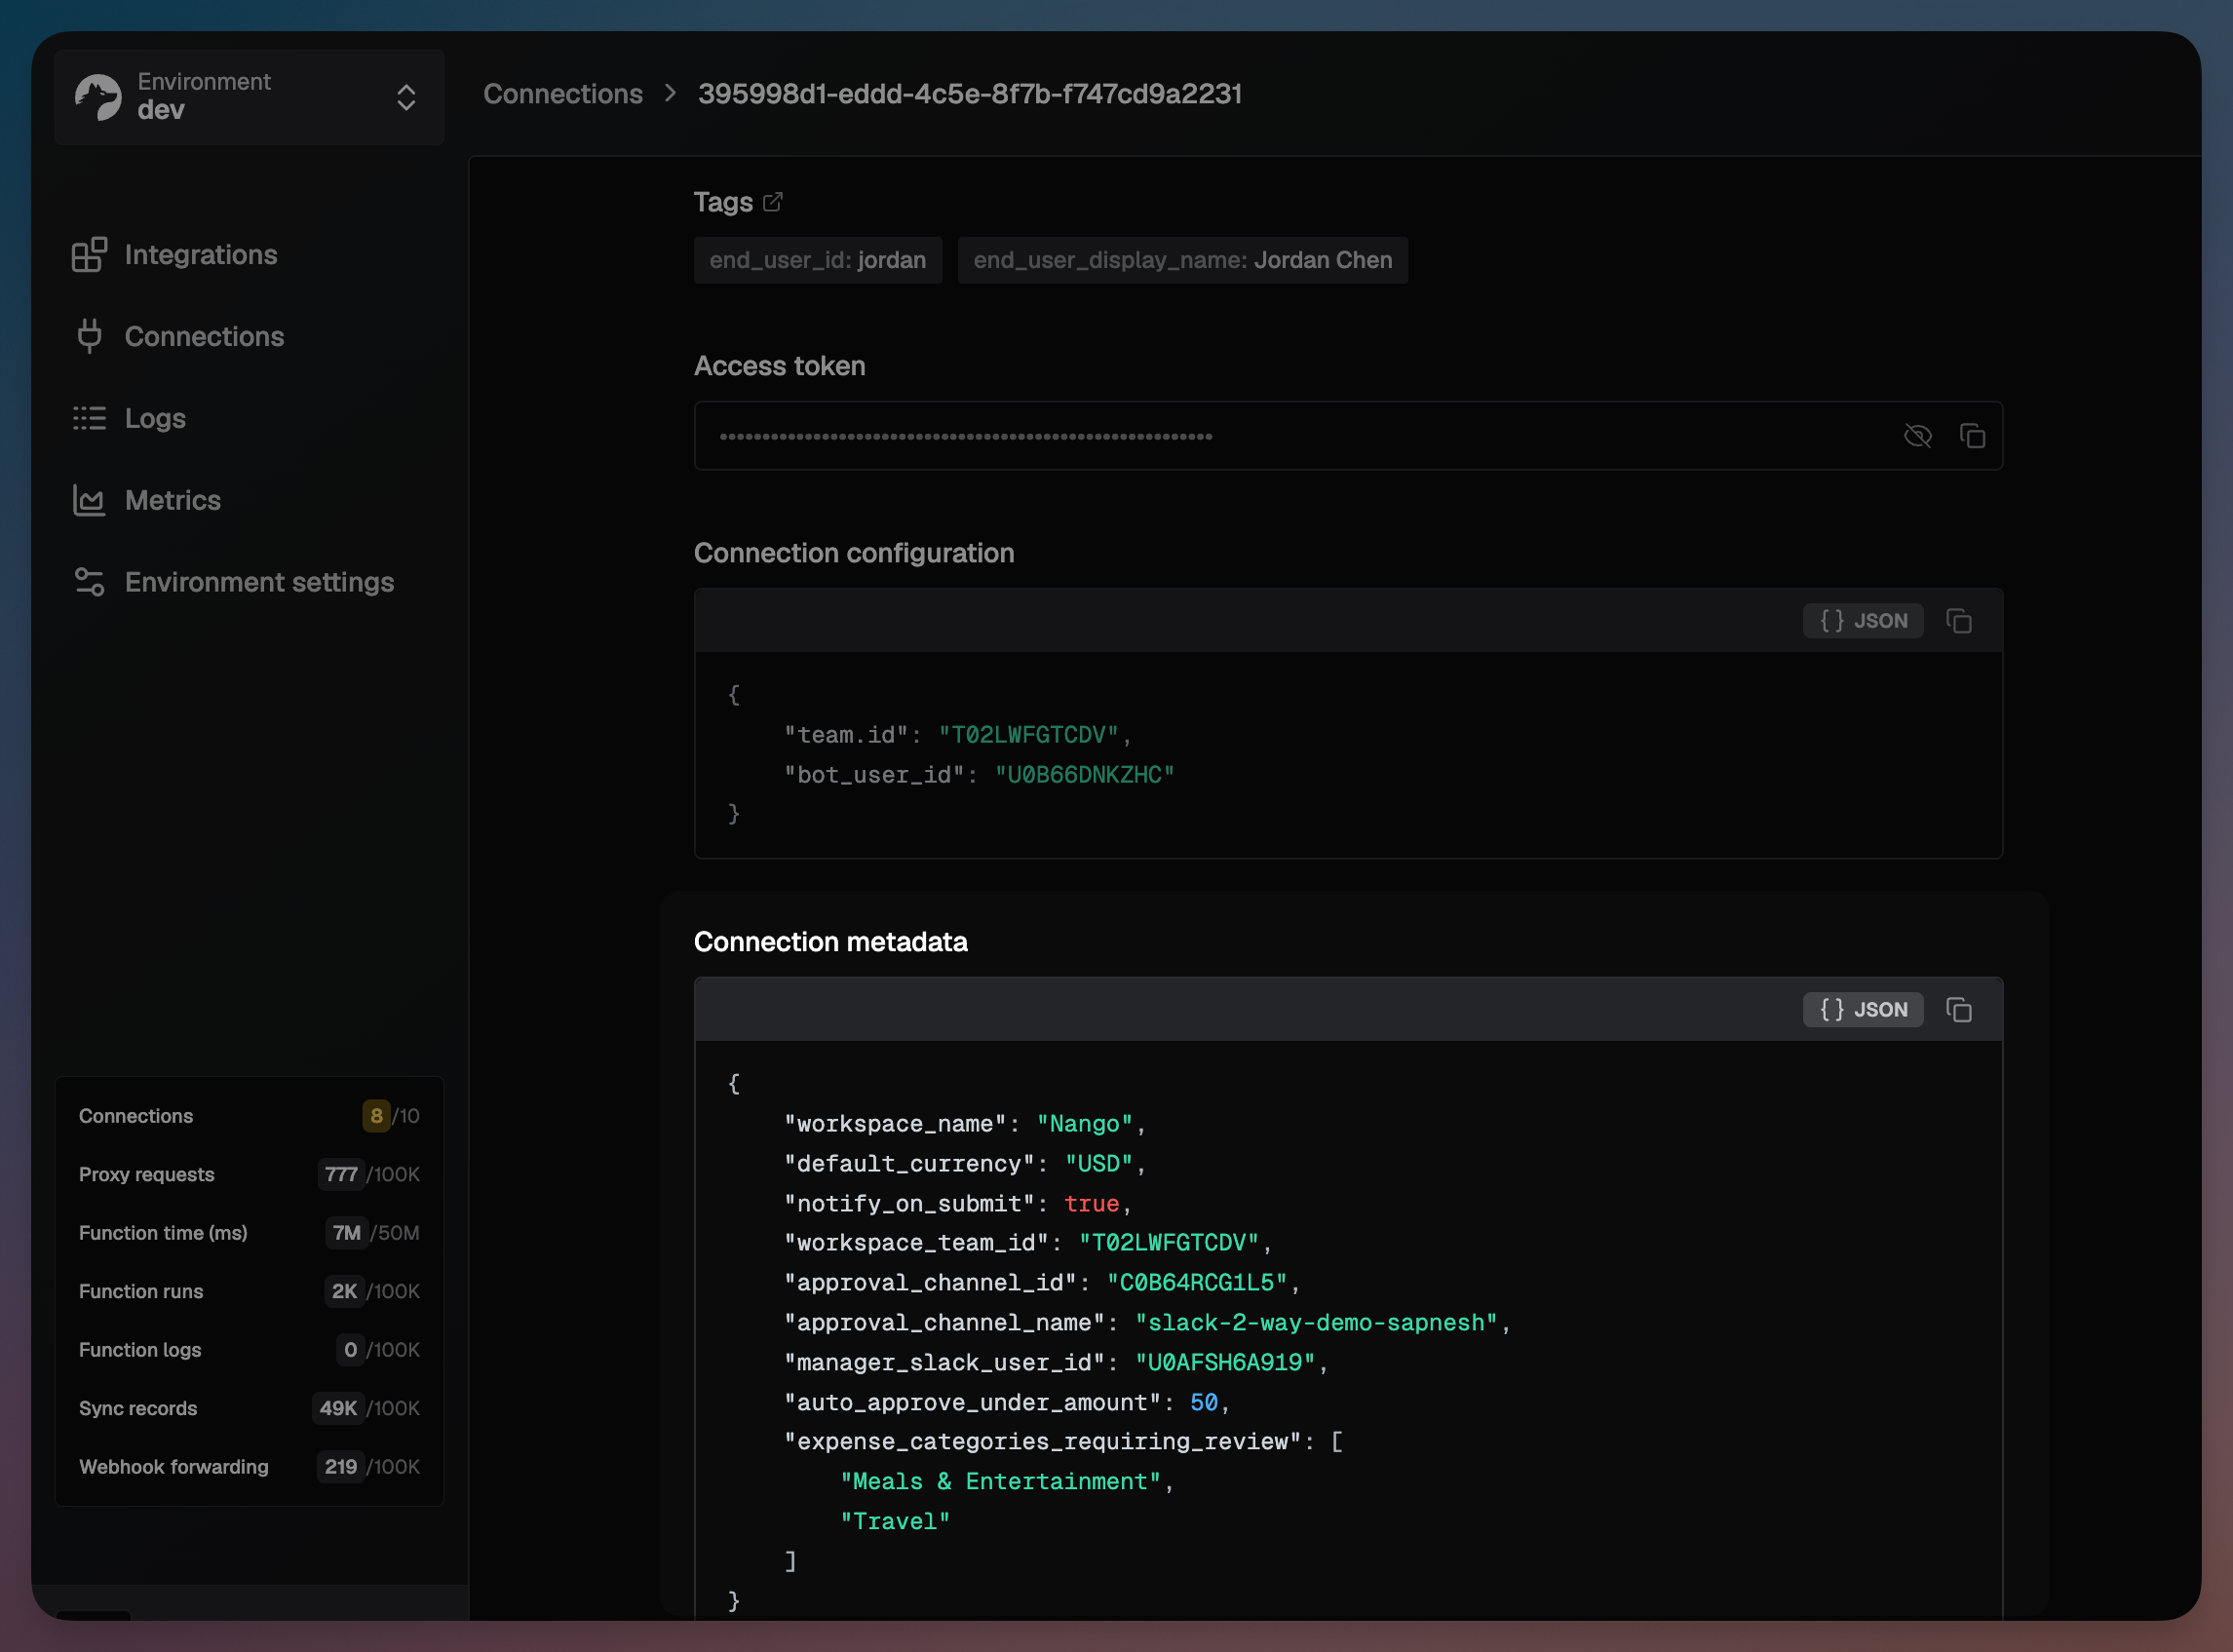This screenshot has width=2233, height=1652.
Task: Click the "USD" default_currency value
Action: (1098, 1164)
